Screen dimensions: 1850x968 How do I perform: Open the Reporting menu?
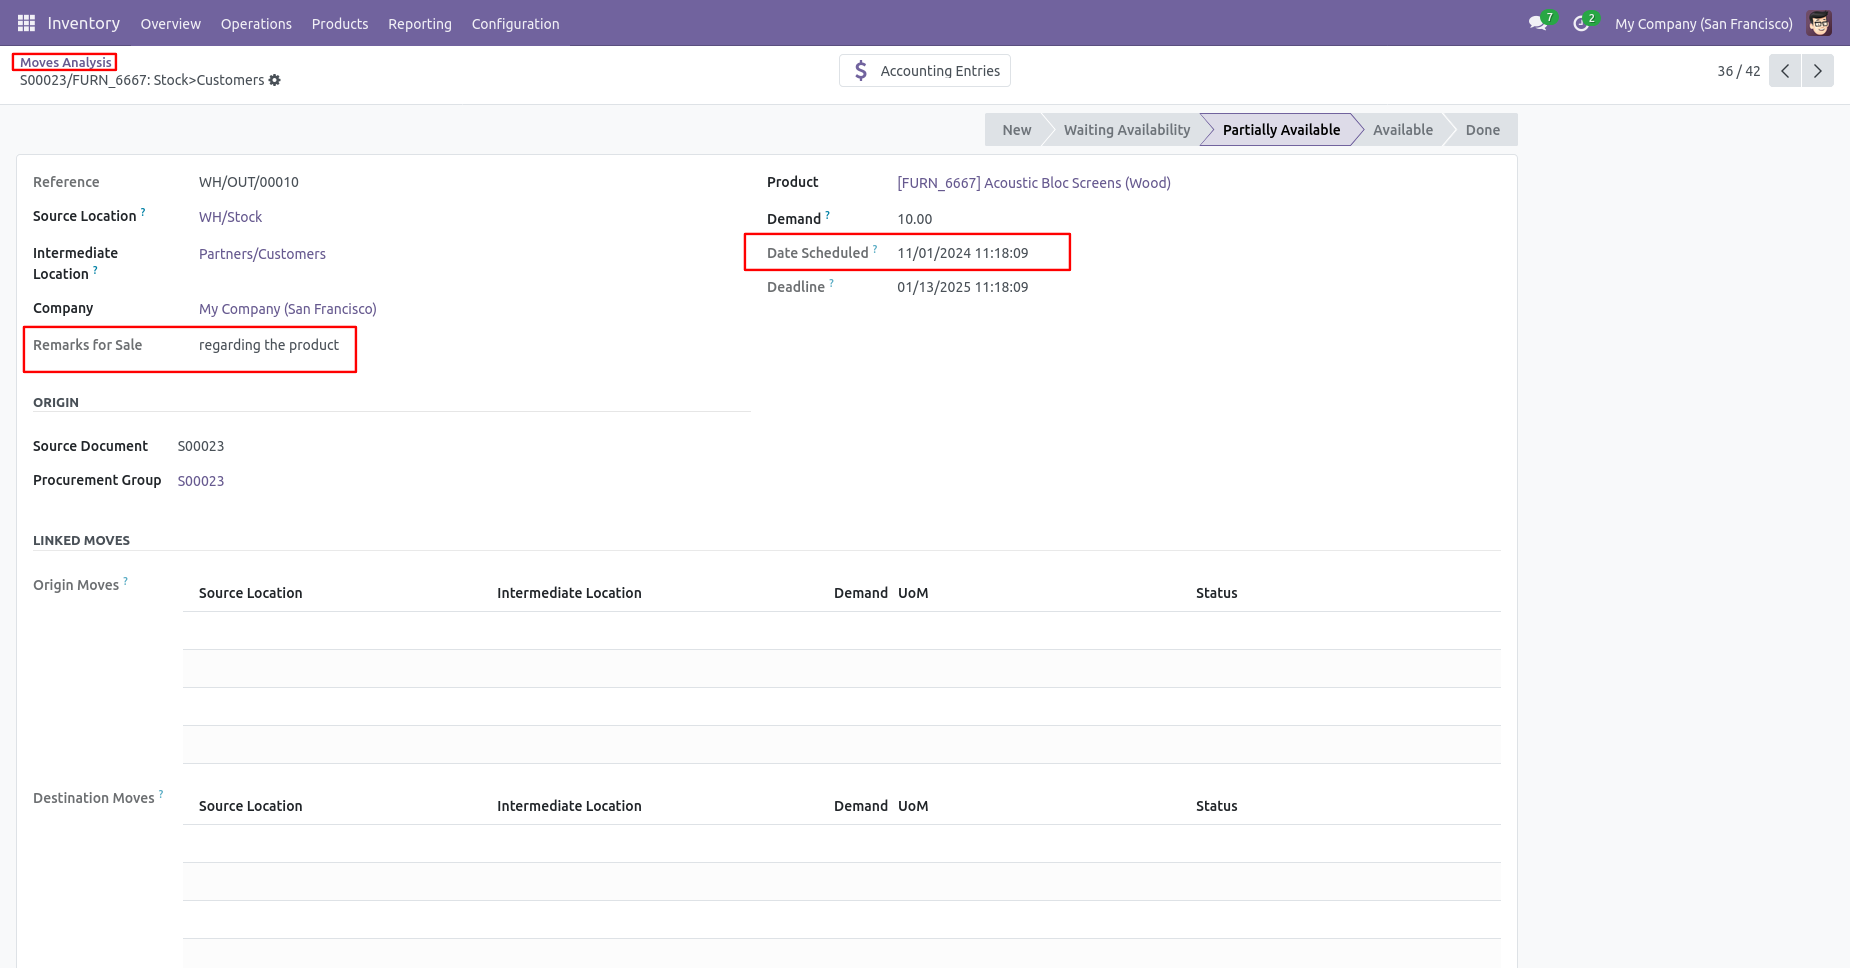click(420, 24)
